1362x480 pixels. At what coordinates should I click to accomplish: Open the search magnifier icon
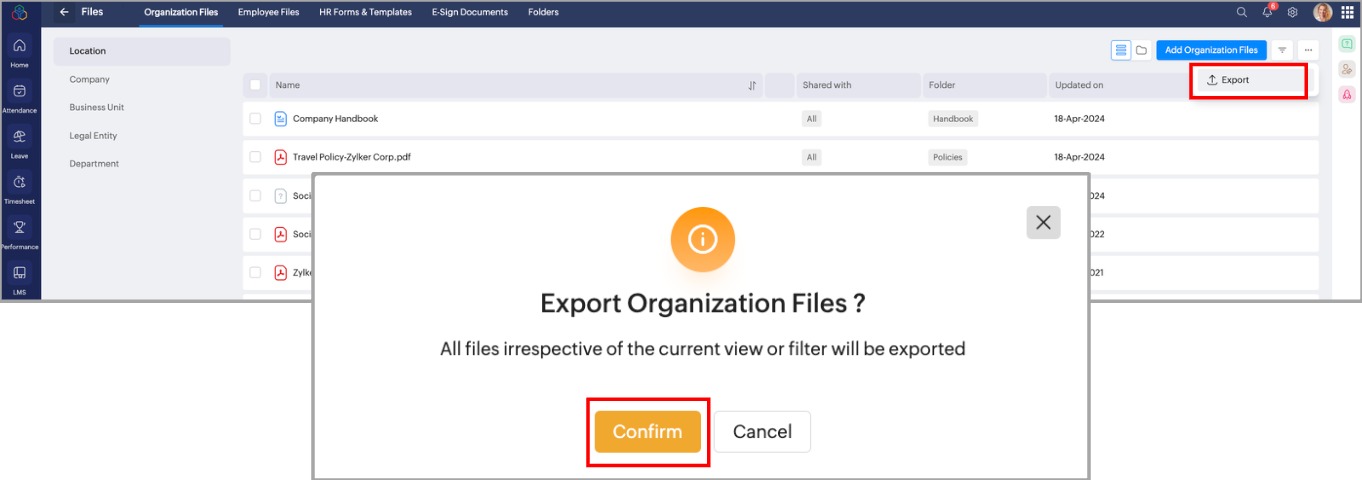1242,12
